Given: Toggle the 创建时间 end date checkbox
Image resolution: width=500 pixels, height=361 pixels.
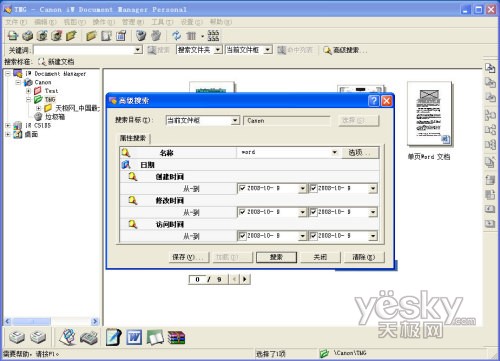Looking at the screenshot, I should coord(313,188).
